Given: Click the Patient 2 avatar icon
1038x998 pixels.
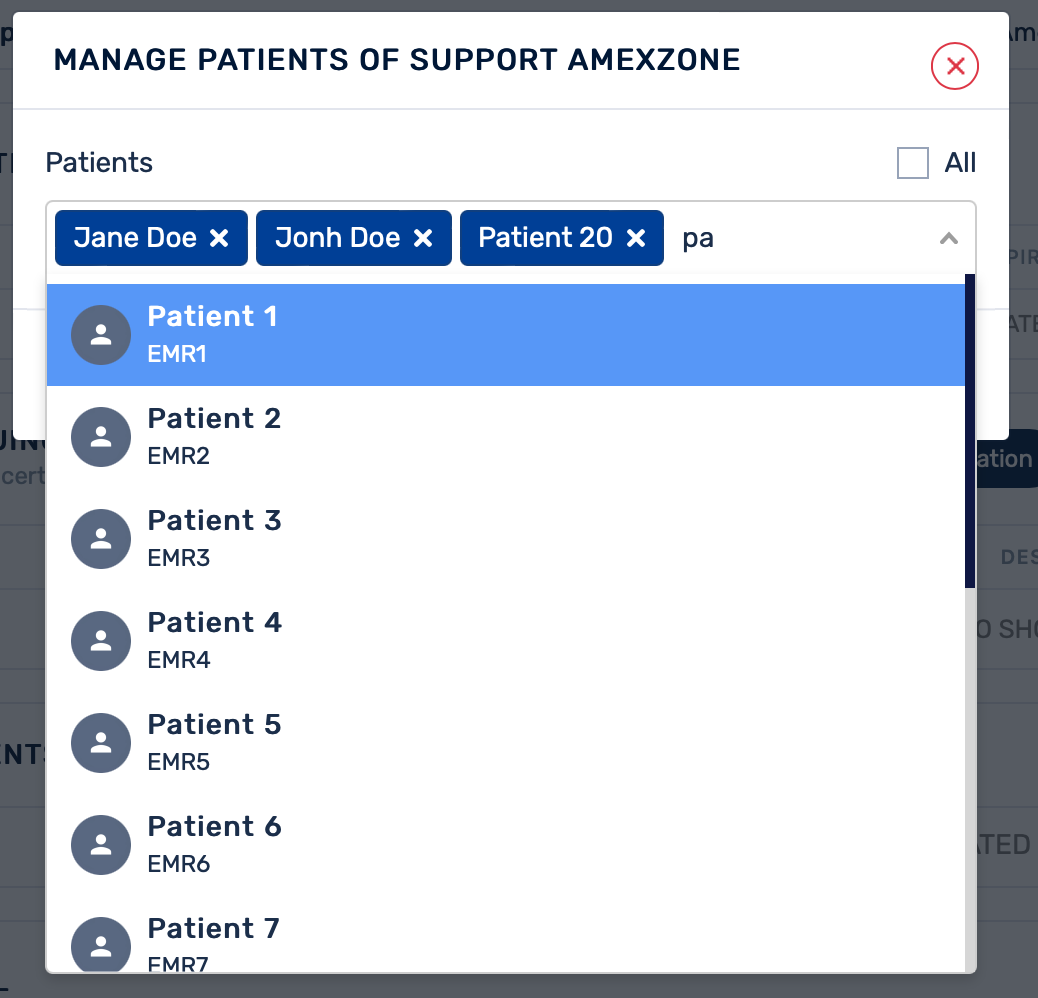Looking at the screenshot, I should [101, 437].
